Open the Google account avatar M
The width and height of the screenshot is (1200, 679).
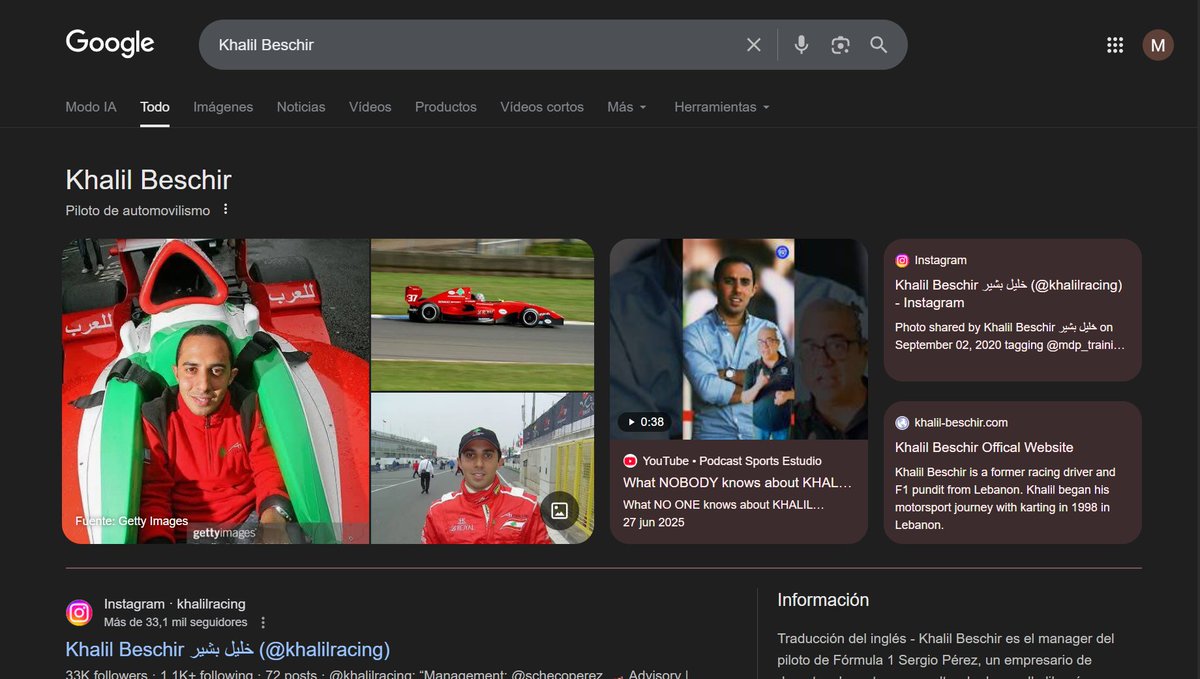[x=1158, y=45]
